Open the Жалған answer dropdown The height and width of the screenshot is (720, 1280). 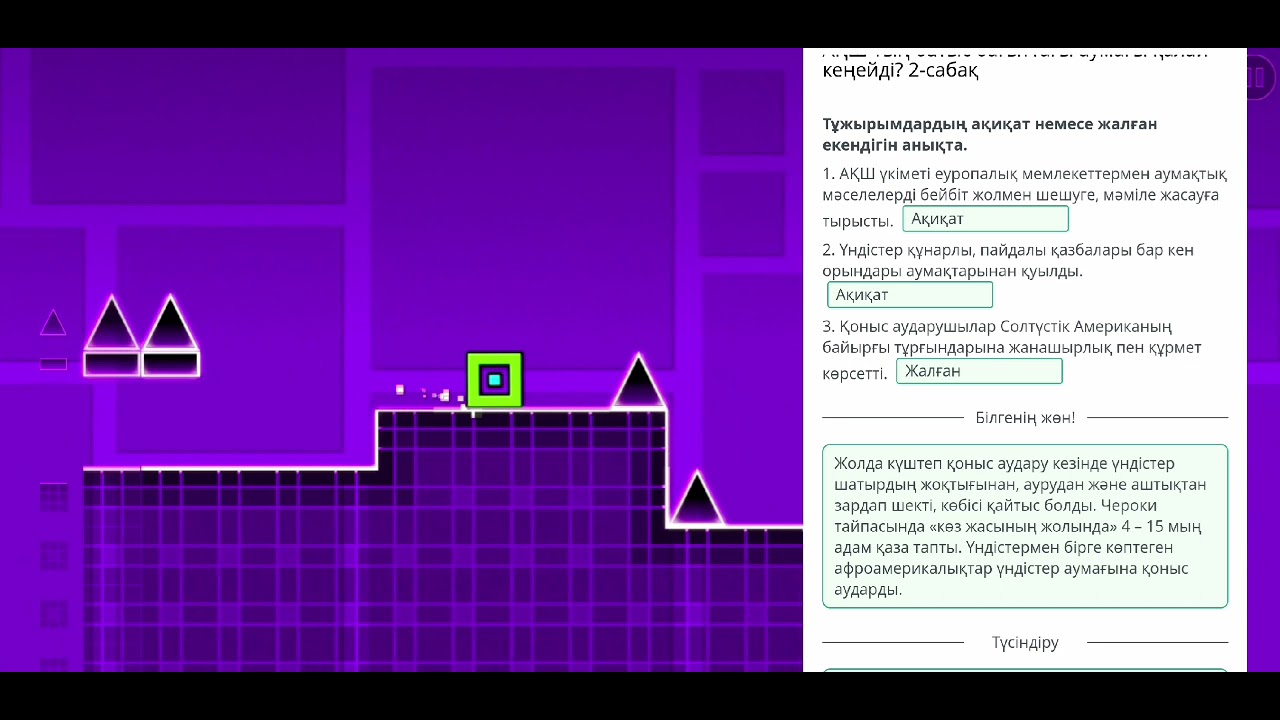(979, 371)
